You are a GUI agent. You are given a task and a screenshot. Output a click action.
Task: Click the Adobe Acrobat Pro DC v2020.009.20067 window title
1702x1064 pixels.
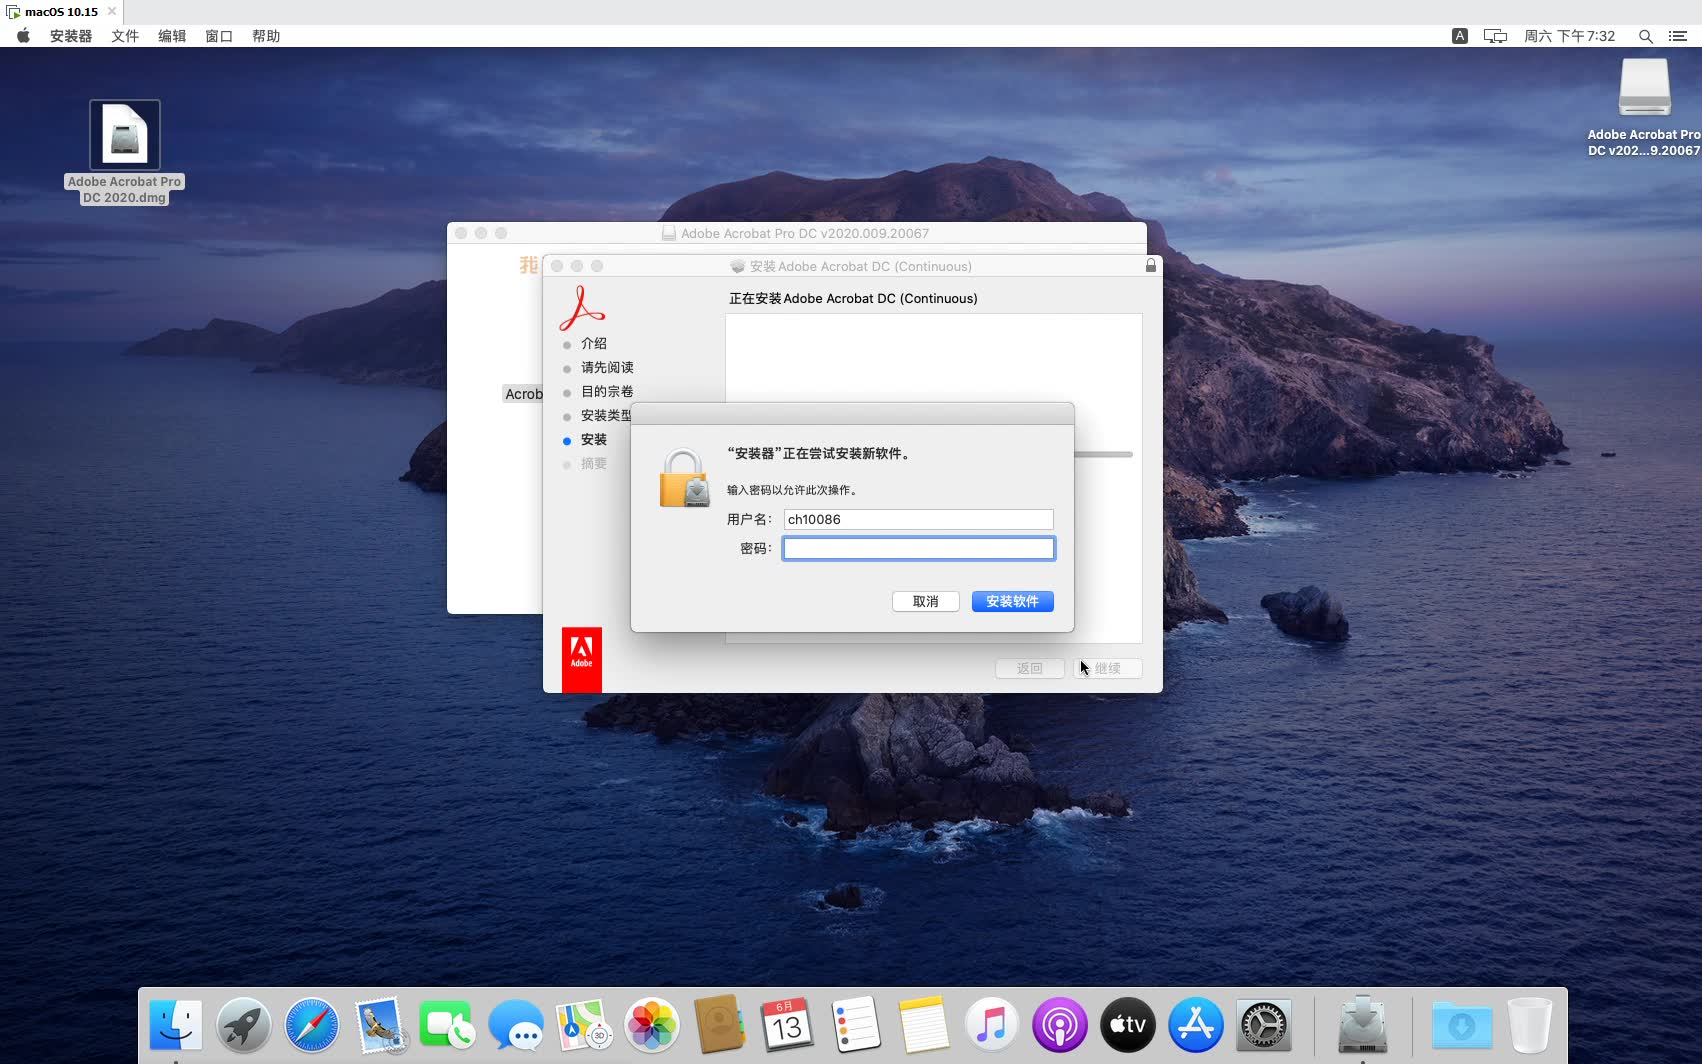805,233
